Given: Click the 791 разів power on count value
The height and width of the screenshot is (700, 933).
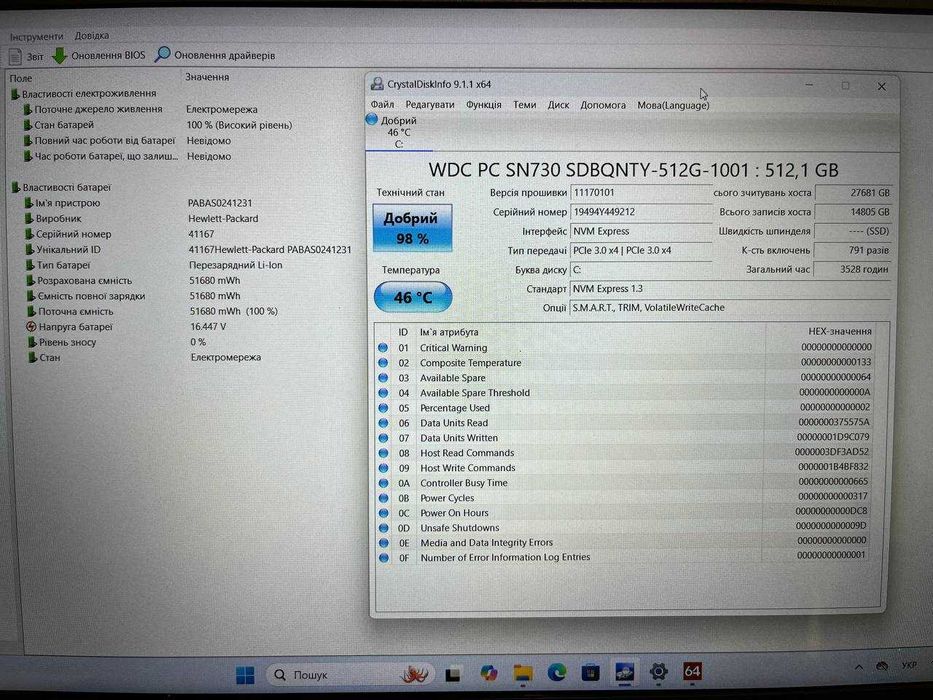Looking at the screenshot, I should (x=853, y=251).
